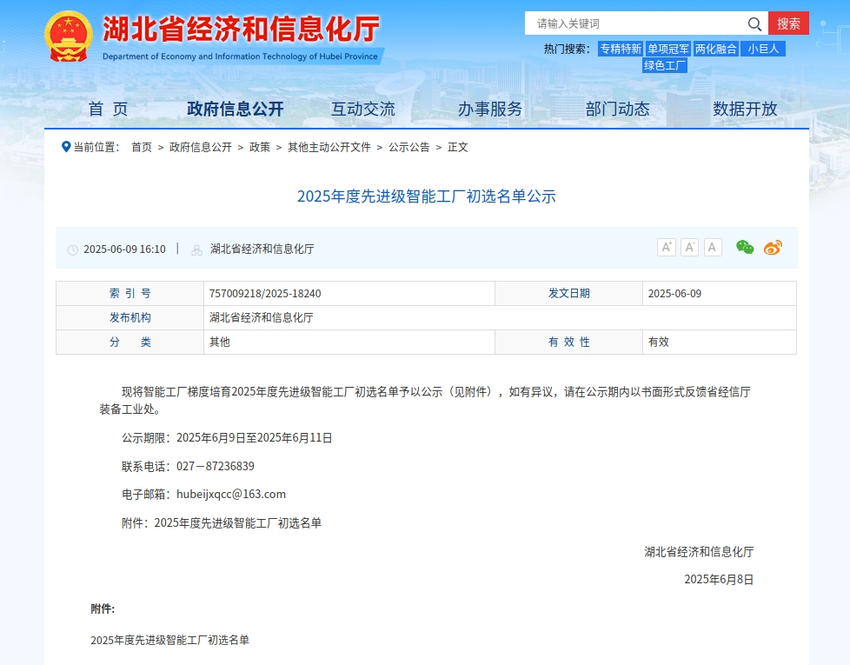Select the 专精特新 hot search tag
This screenshot has height=665, width=850.
pyautogui.click(x=620, y=48)
